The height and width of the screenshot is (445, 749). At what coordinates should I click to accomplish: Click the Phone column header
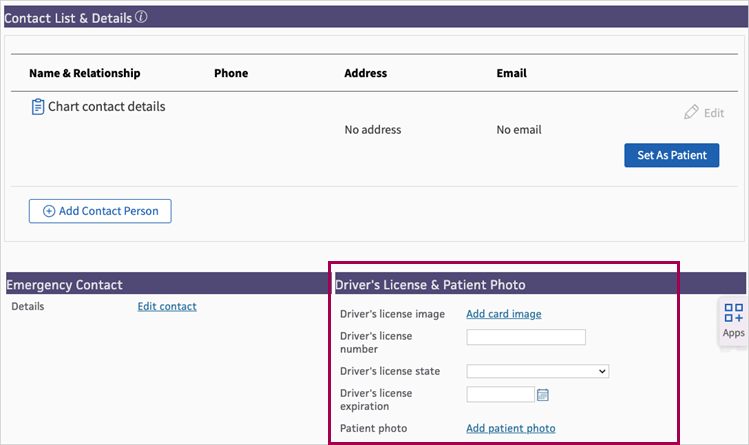tap(231, 73)
